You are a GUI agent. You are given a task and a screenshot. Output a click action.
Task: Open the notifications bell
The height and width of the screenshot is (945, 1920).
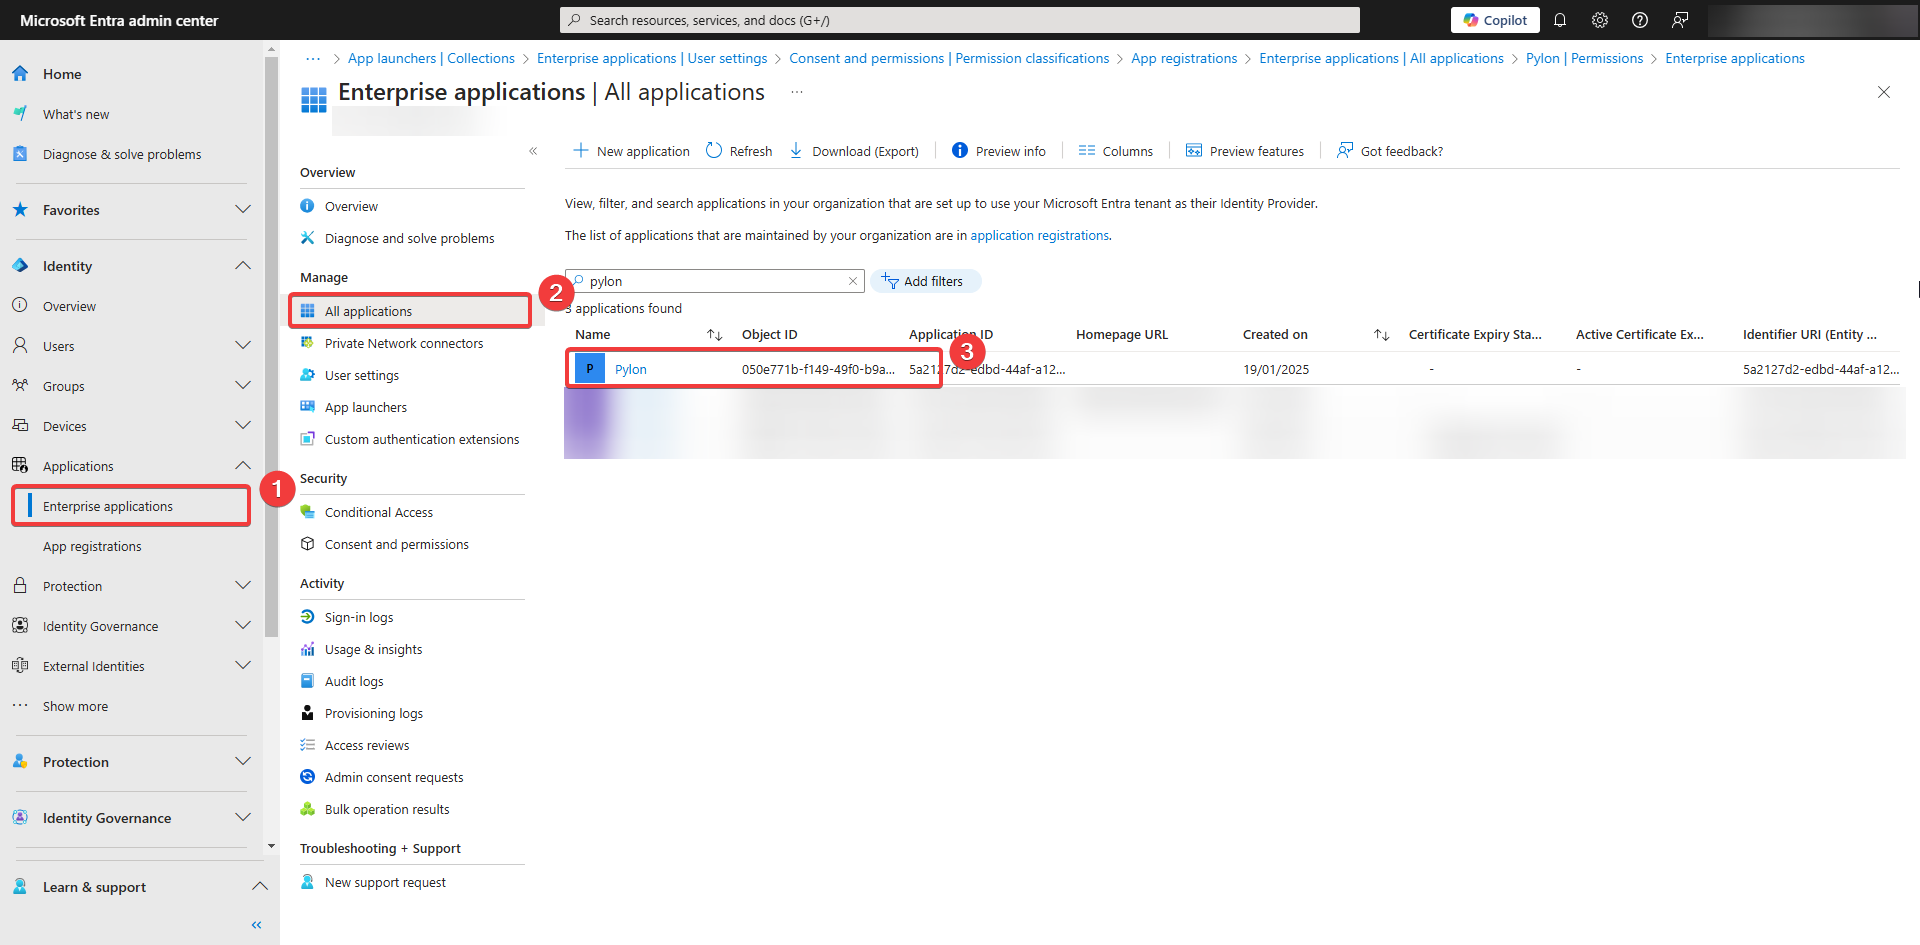point(1560,19)
